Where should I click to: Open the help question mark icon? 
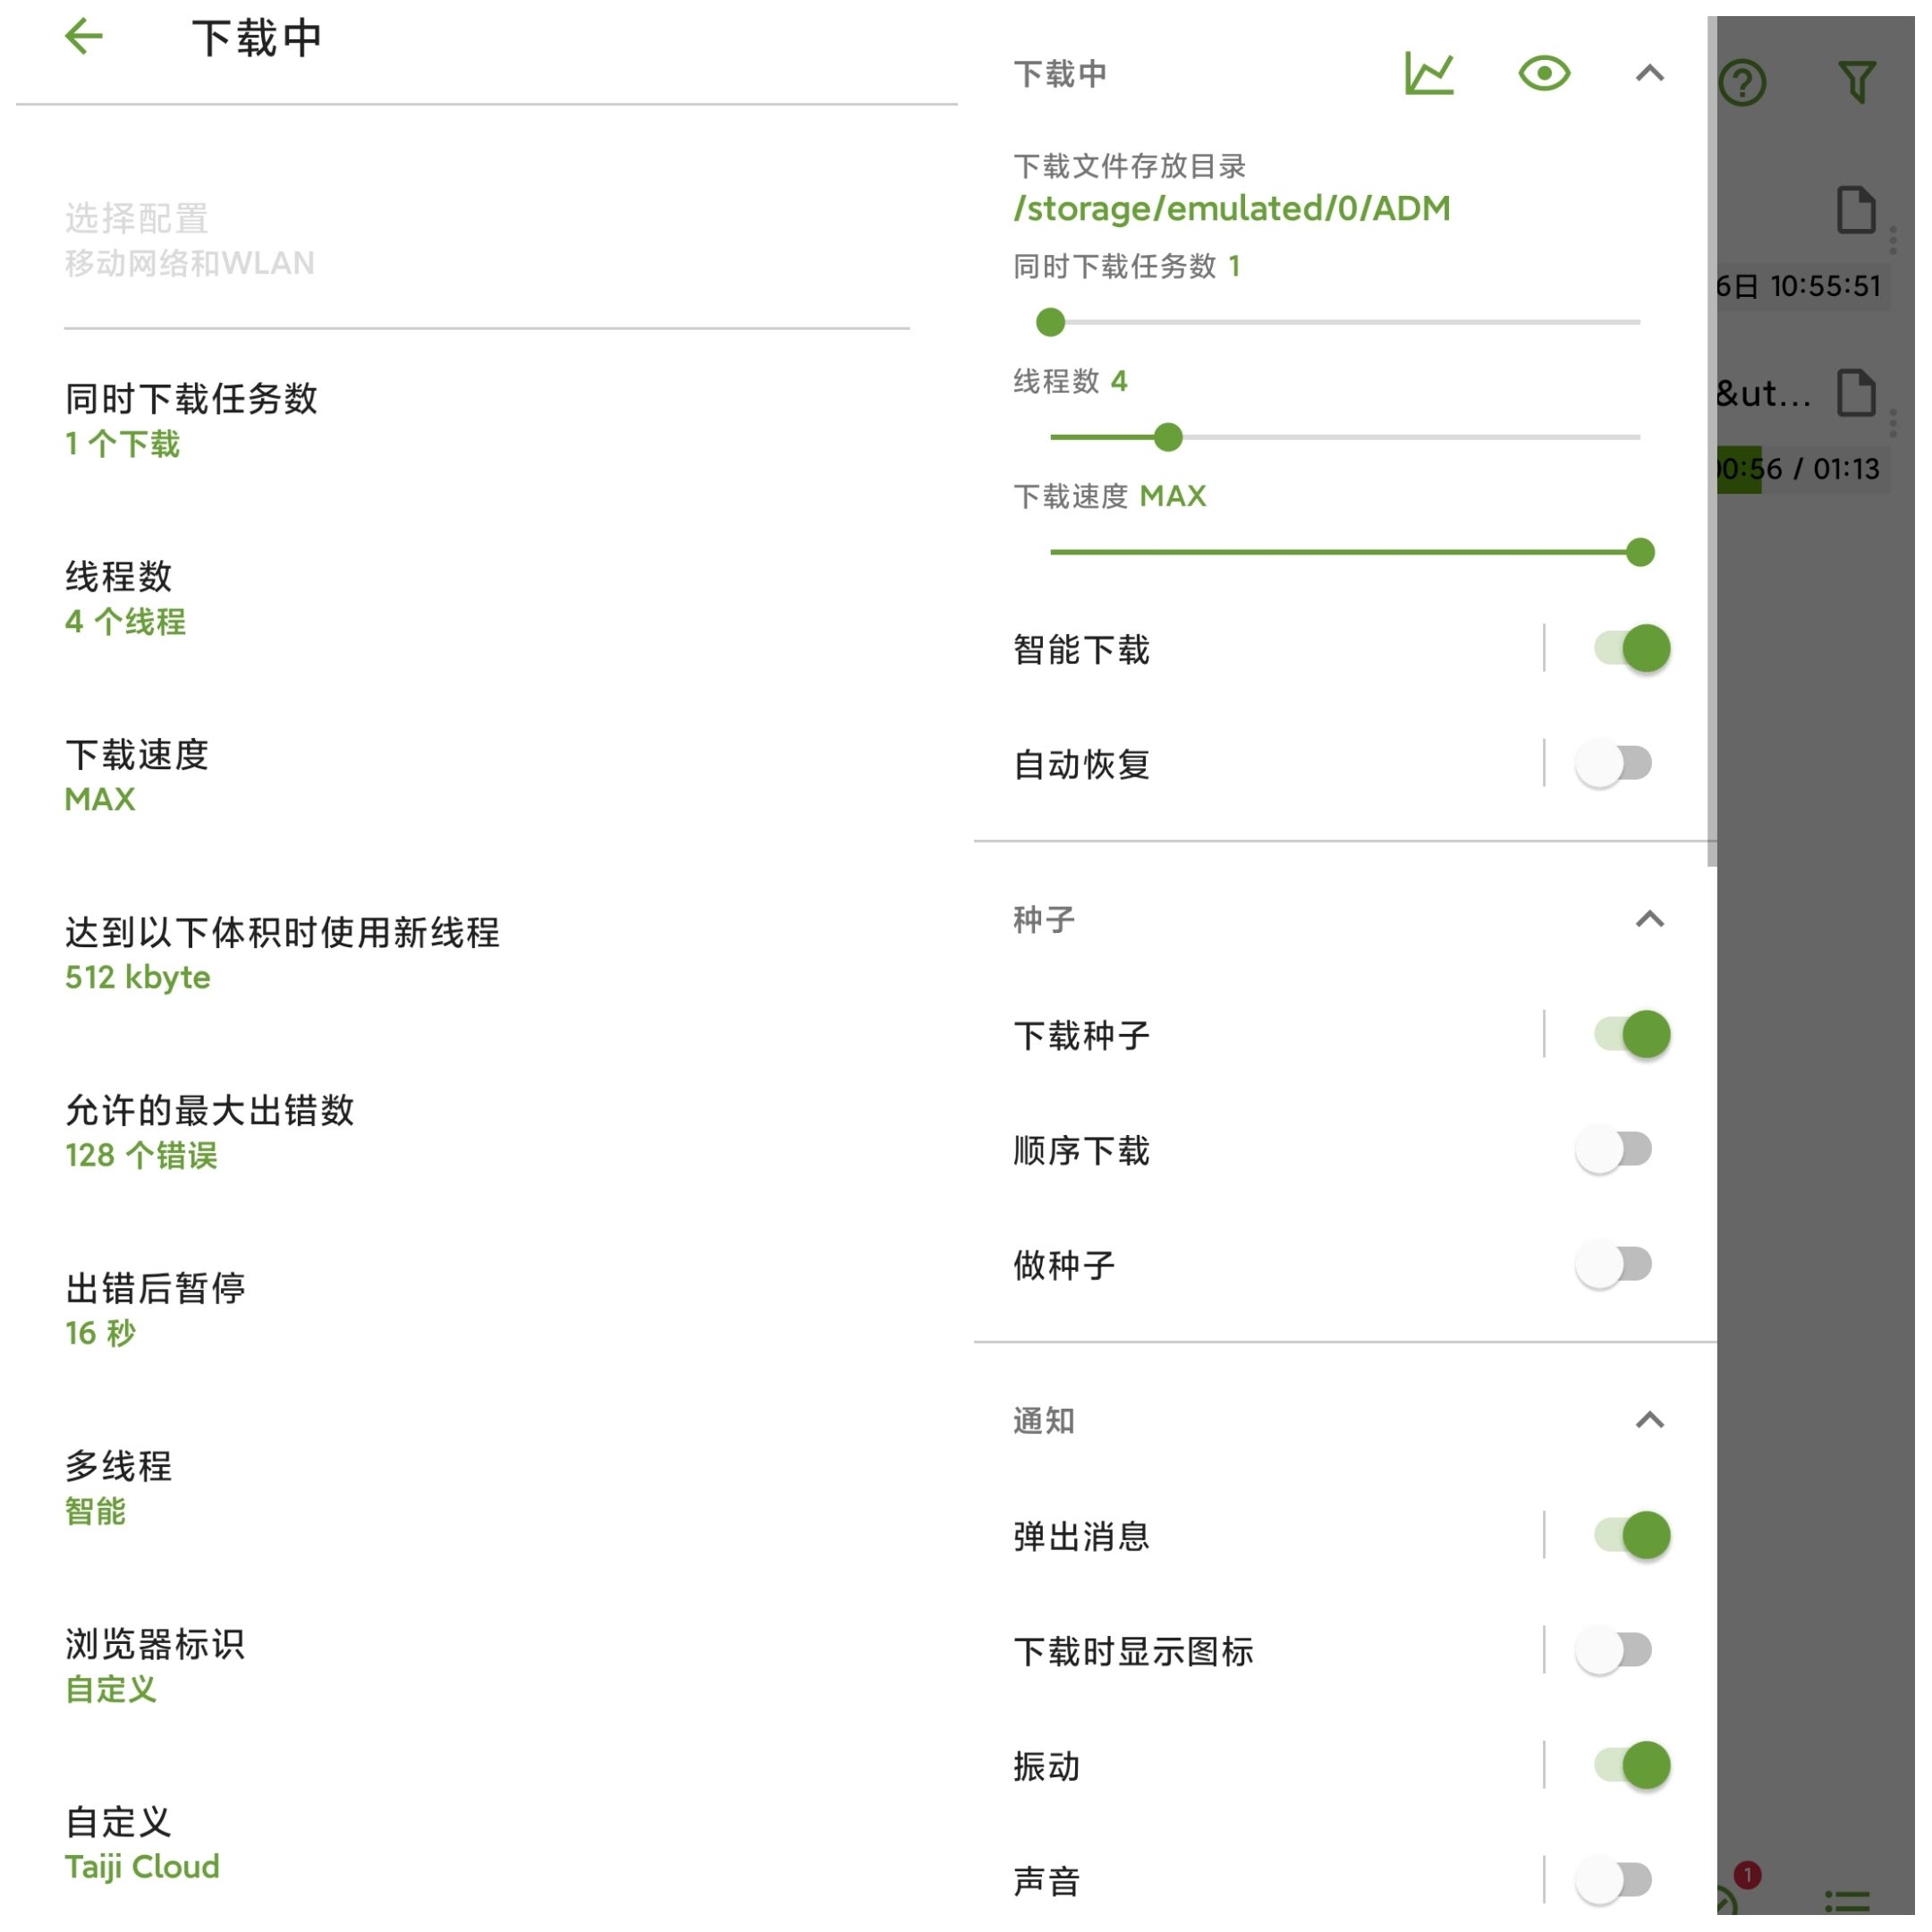[1758, 83]
